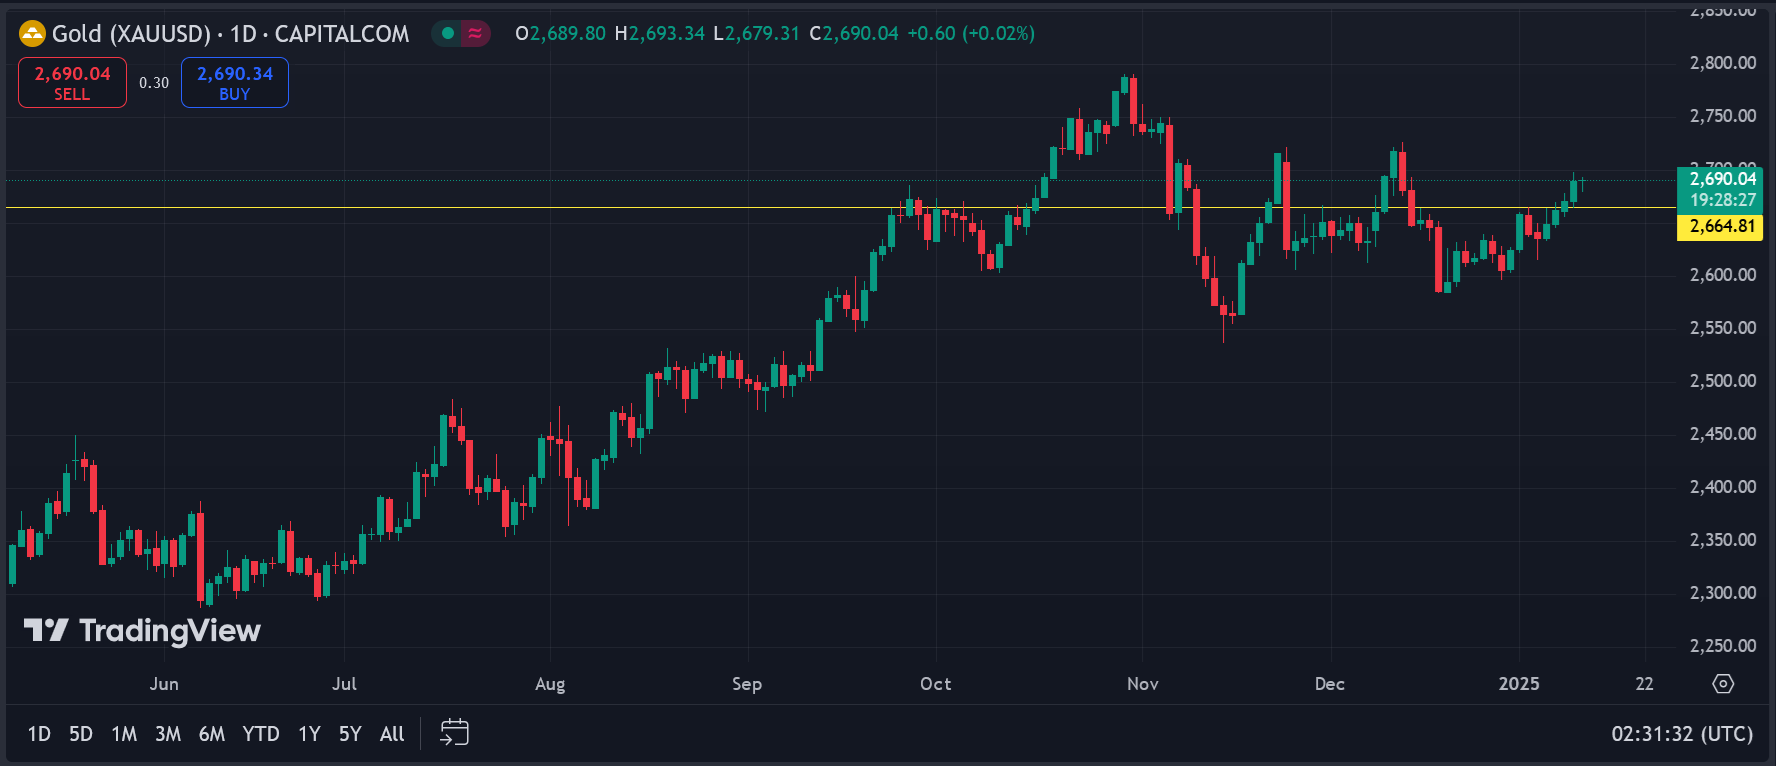Image resolution: width=1776 pixels, height=766 pixels.
Task: Click the pink approximate-data indicator icon
Action: click(475, 34)
